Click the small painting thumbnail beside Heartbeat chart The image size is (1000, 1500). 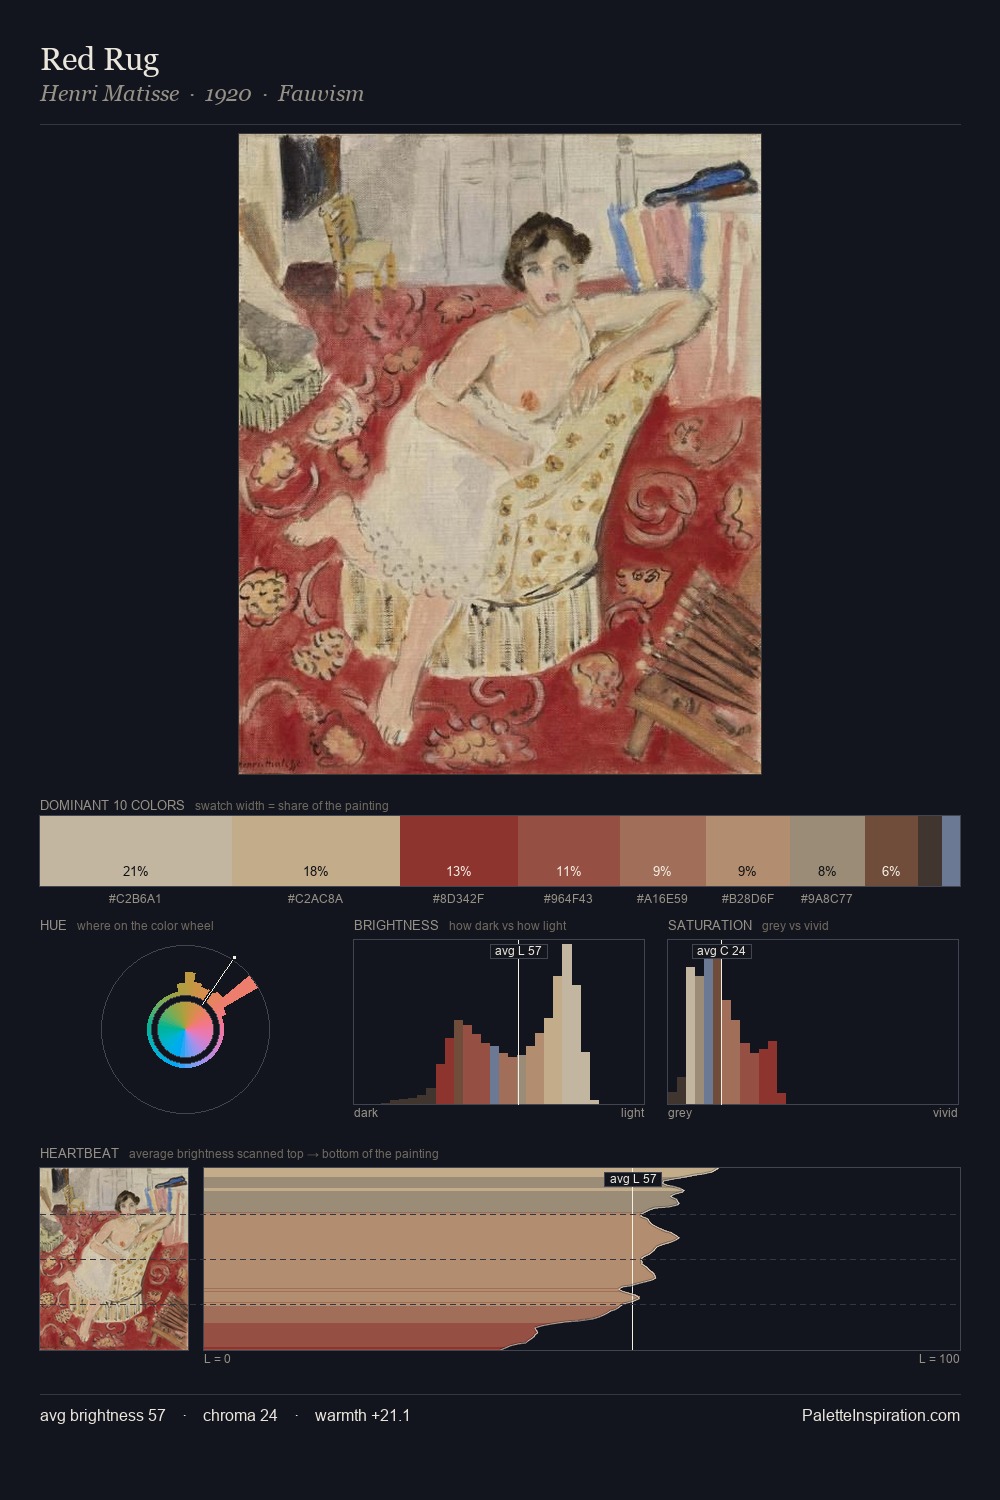(114, 1259)
